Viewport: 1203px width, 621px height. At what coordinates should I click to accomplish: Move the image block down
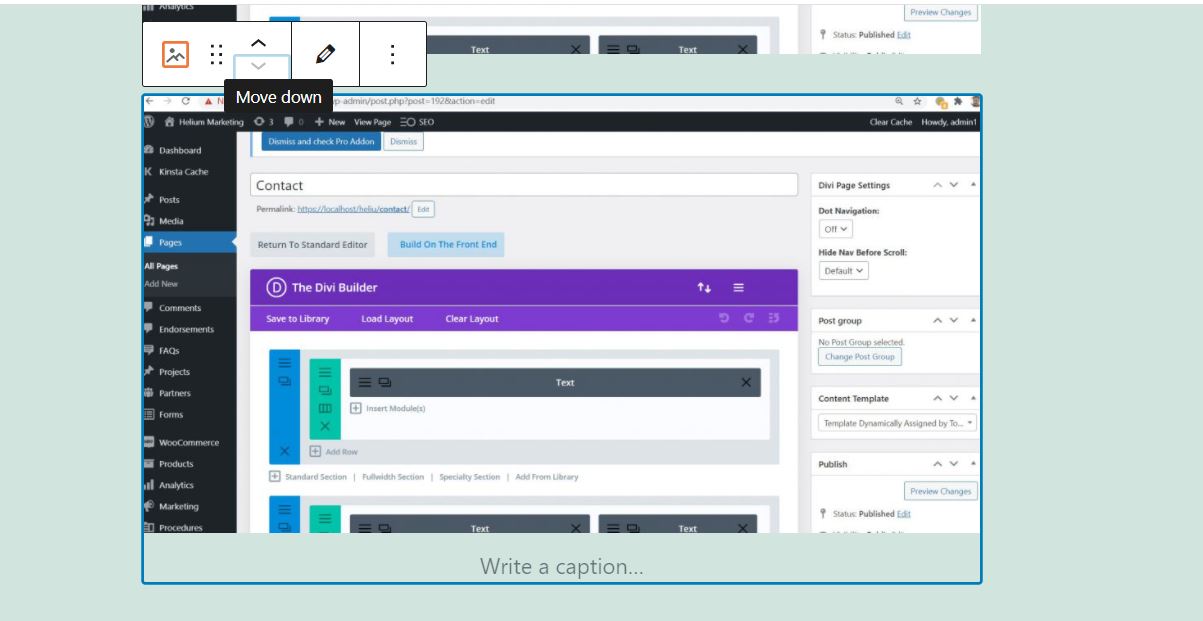258,66
